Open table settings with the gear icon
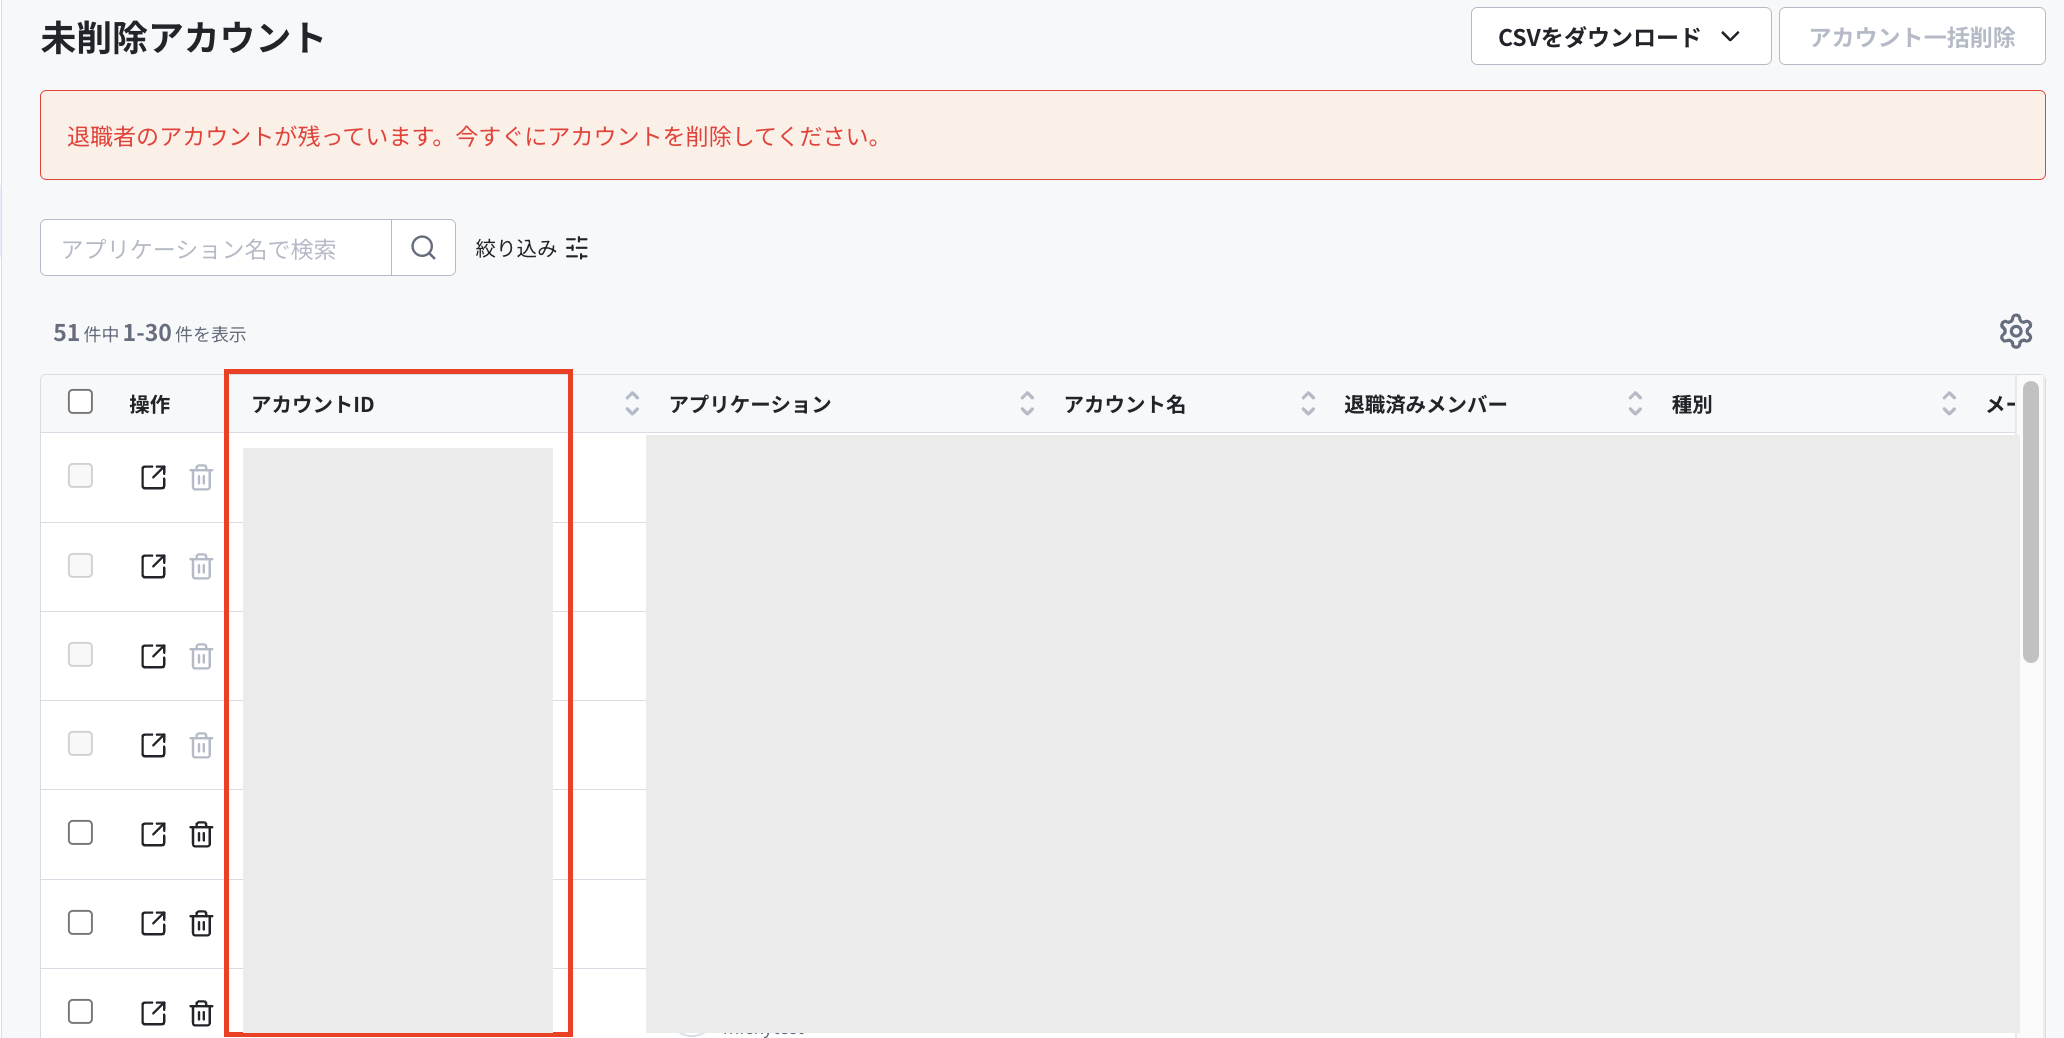Screen dimensions: 2064x1038 click(x=2016, y=331)
